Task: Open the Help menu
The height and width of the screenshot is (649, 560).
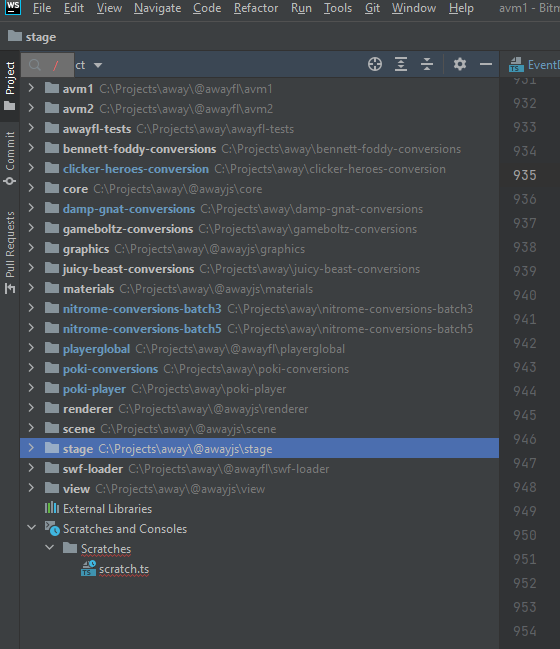Action: pos(461,8)
